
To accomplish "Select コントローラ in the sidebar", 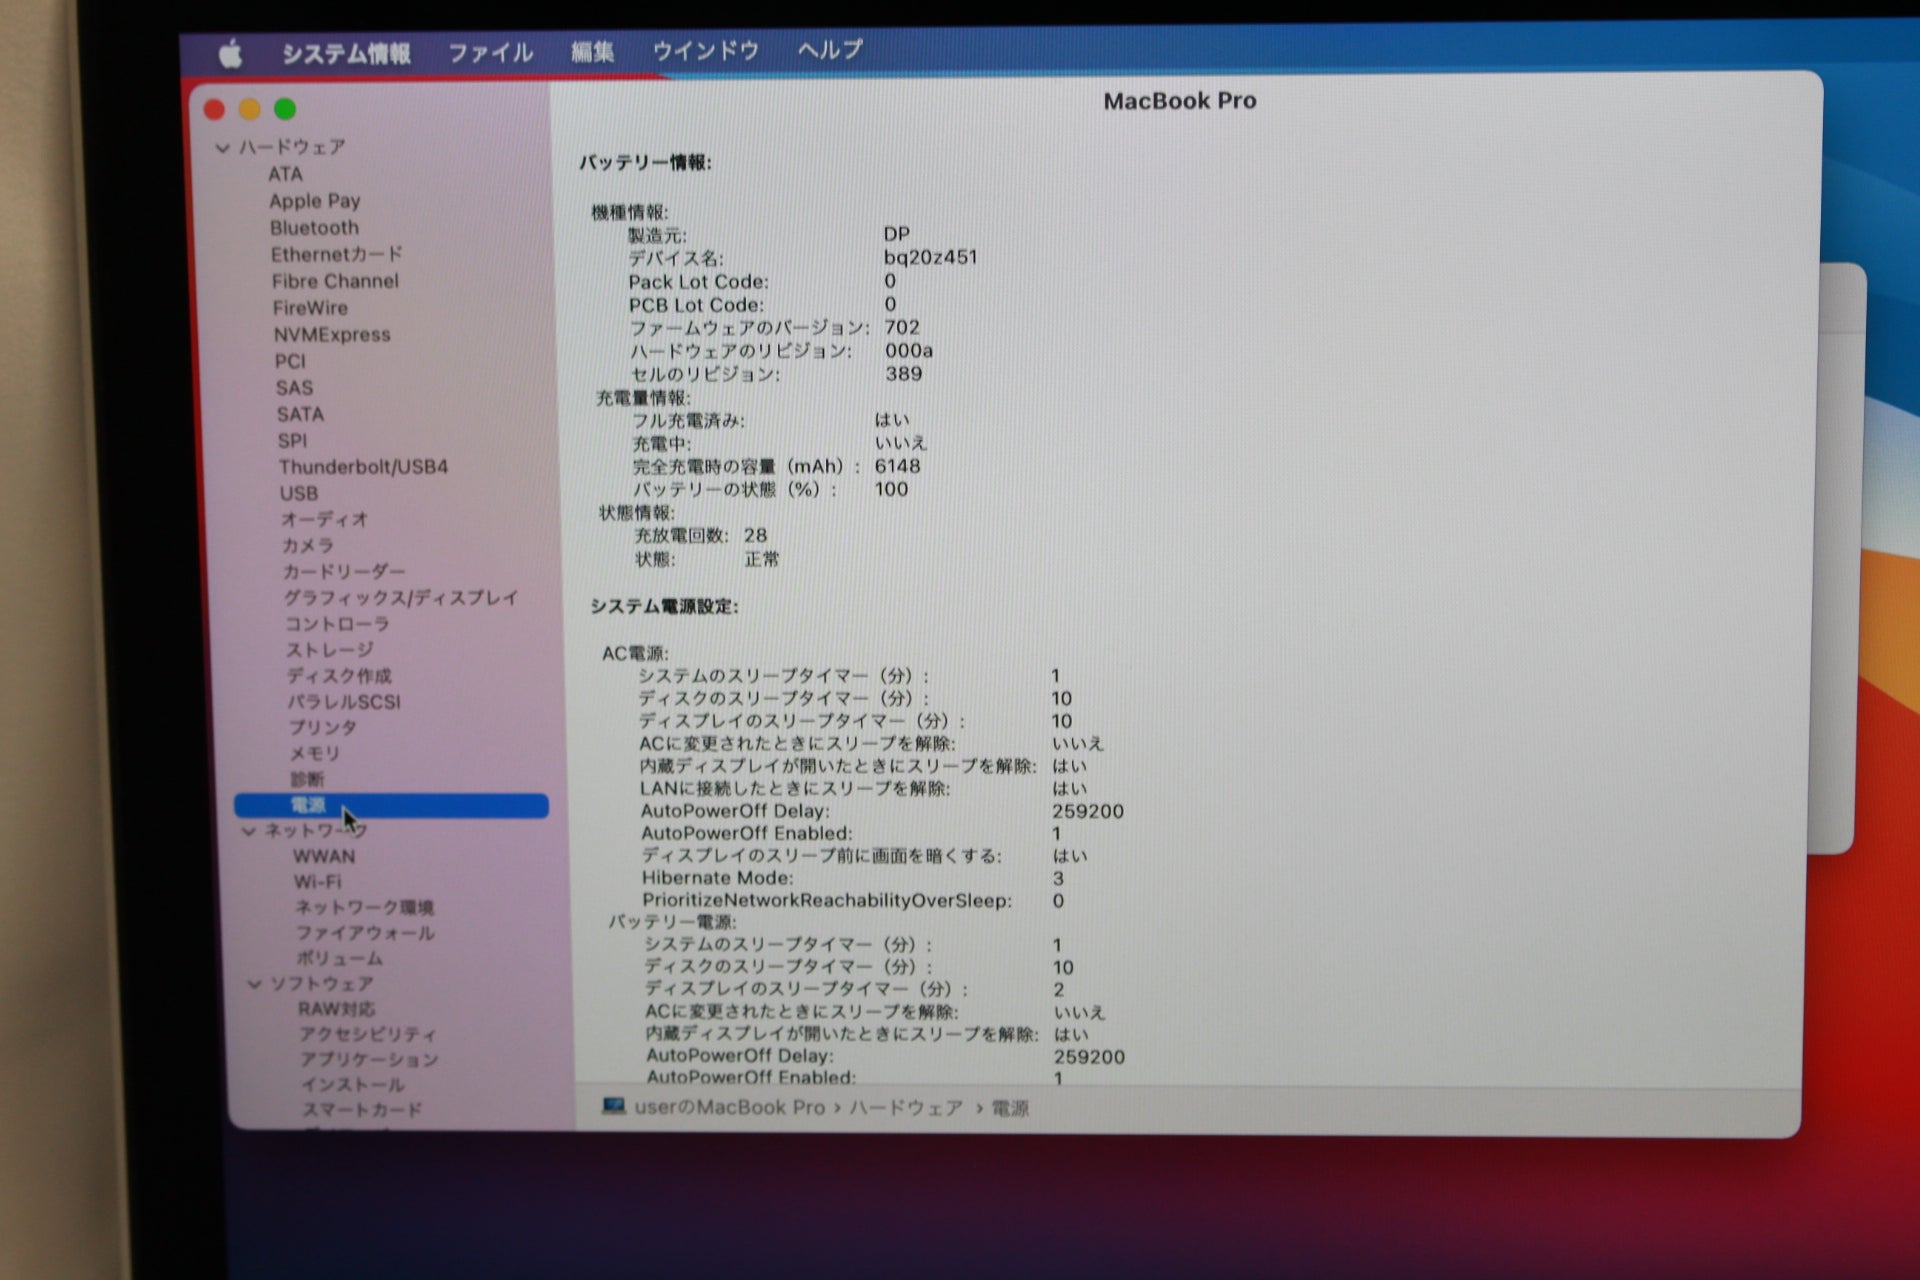I will 337,623.
